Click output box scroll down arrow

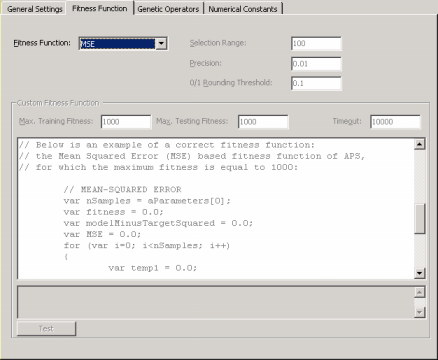coord(419,312)
